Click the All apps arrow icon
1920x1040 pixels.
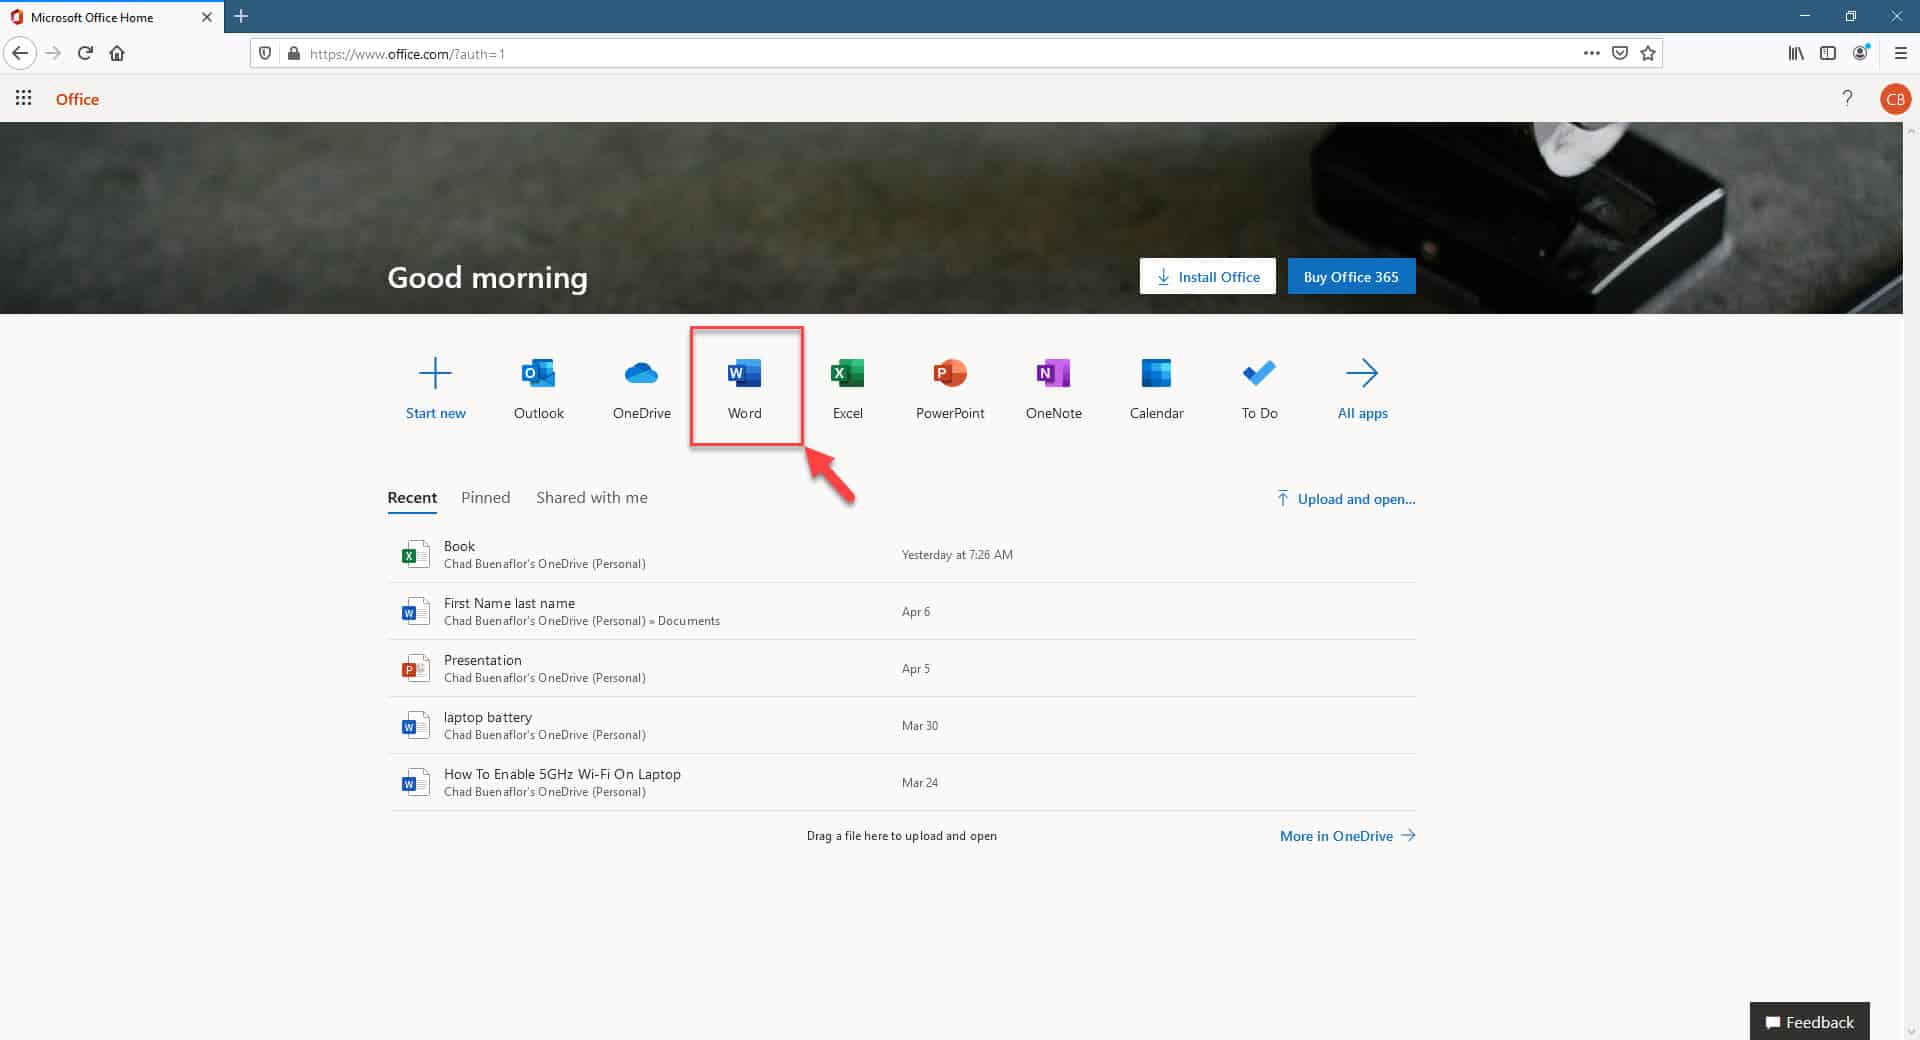(x=1362, y=373)
